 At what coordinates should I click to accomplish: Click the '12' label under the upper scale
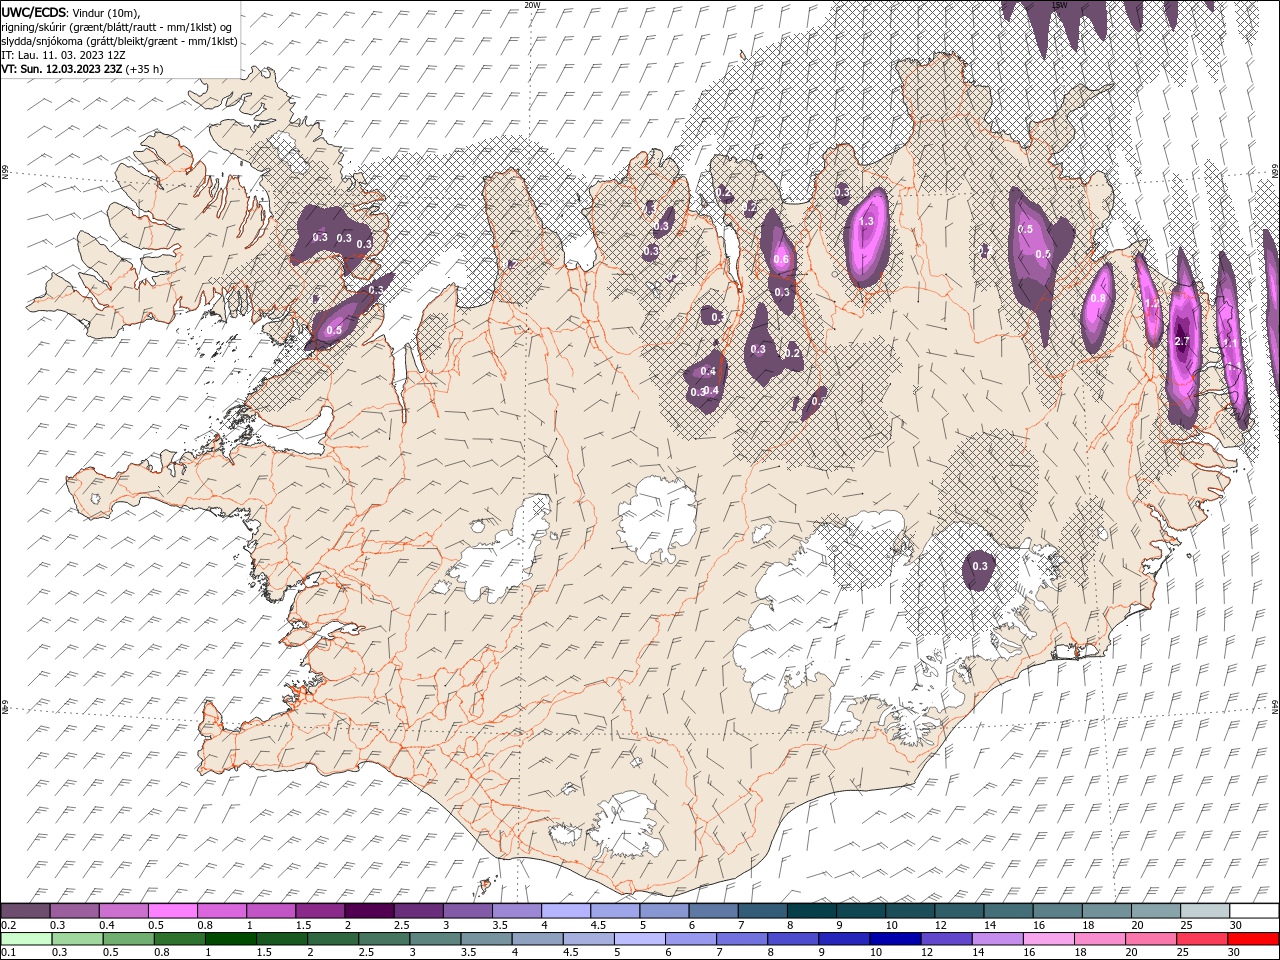(940, 925)
